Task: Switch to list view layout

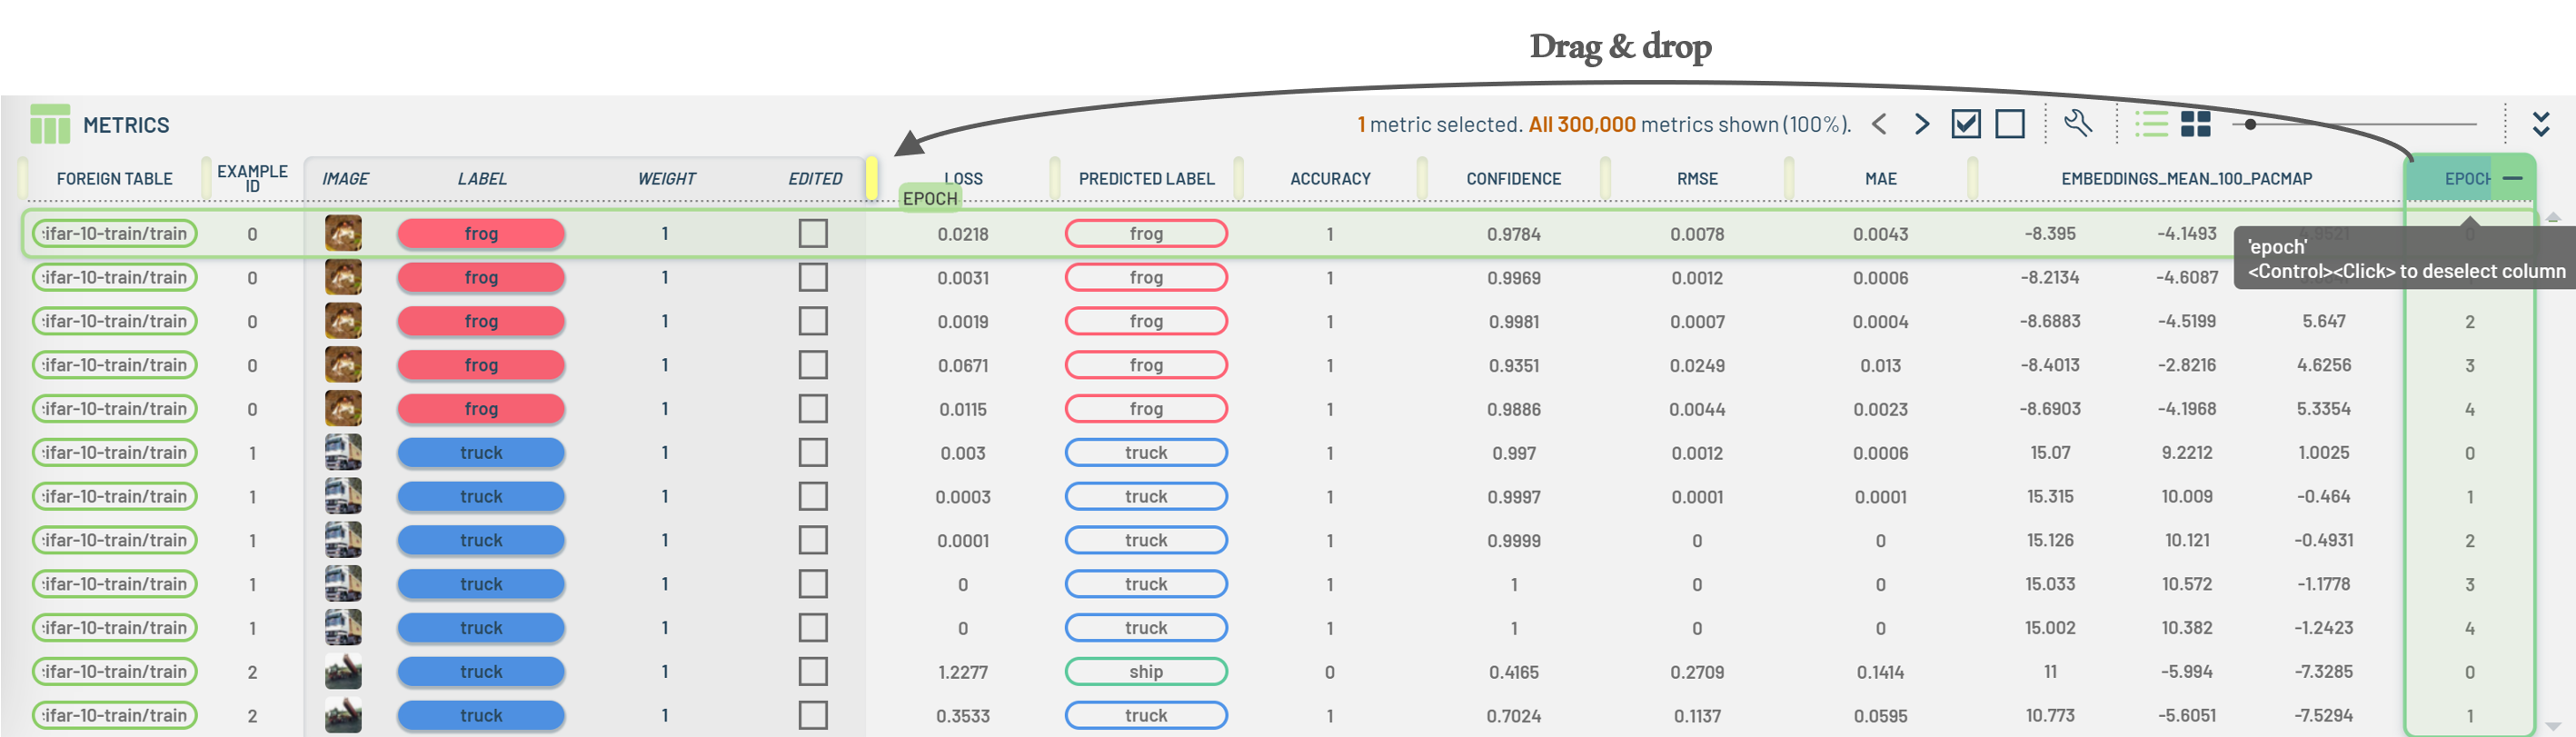Action: coord(2151,124)
